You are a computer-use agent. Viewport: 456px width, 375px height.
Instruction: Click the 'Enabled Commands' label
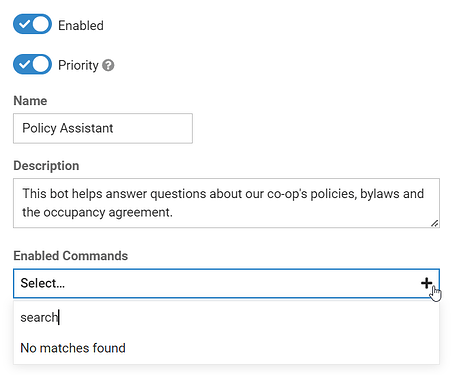click(x=71, y=256)
